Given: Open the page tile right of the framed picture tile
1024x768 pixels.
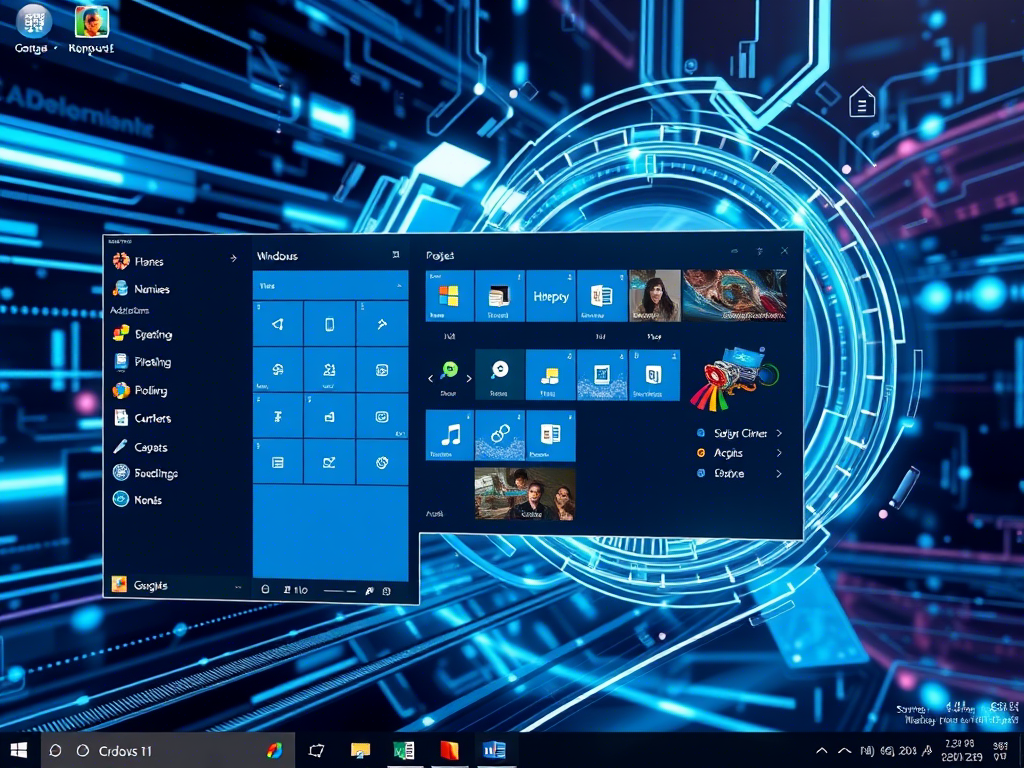Looking at the screenshot, I should click(x=654, y=375).
